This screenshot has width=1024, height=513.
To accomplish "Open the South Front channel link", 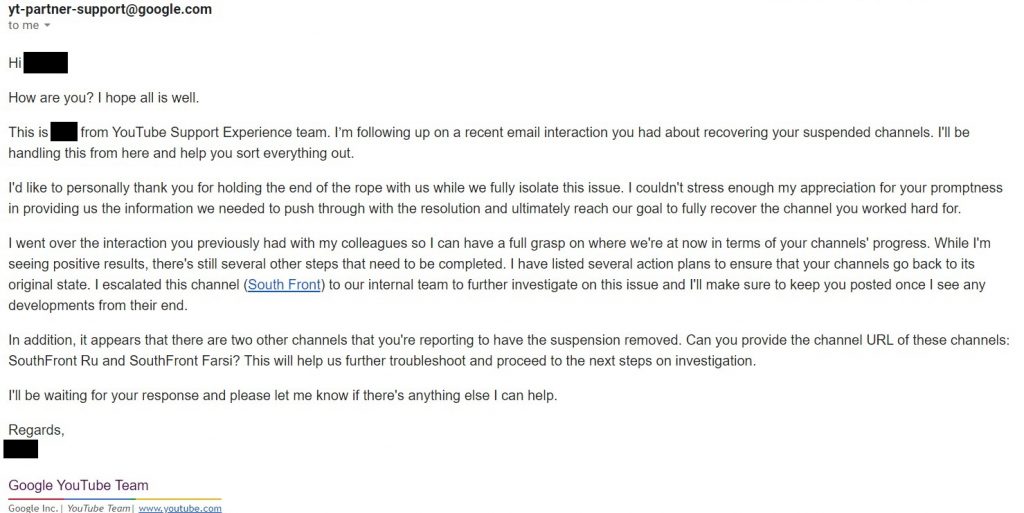I will (x=285, y=285).
